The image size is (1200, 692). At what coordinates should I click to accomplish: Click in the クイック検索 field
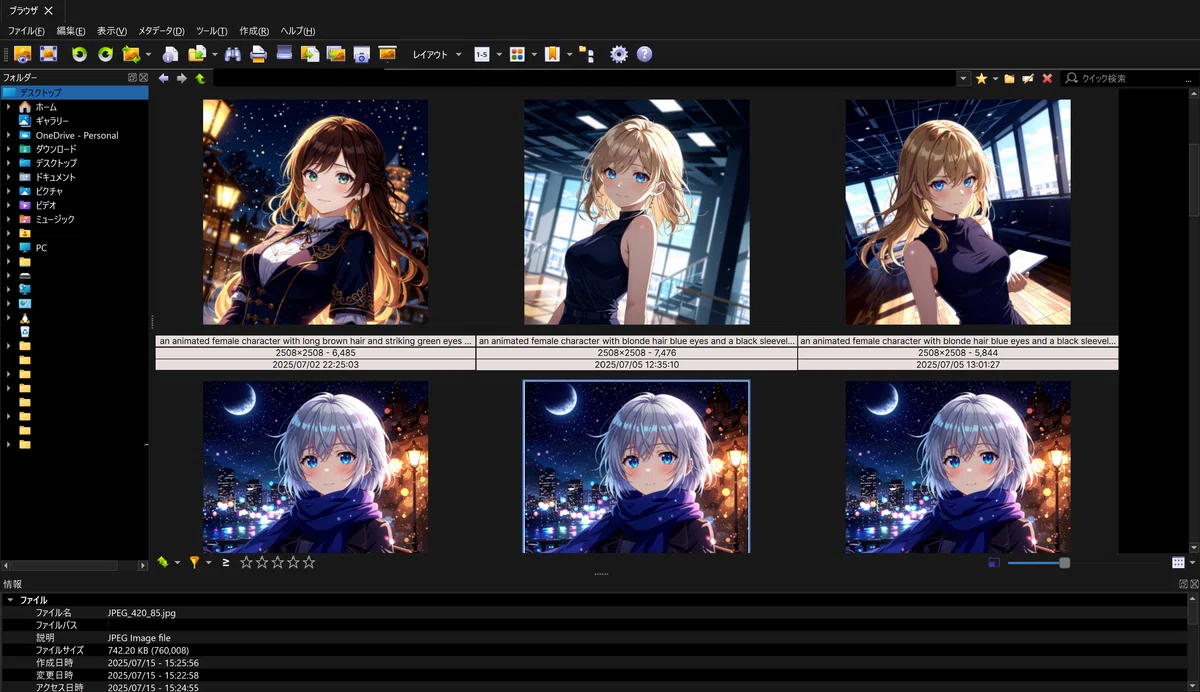click(1129, 78)
